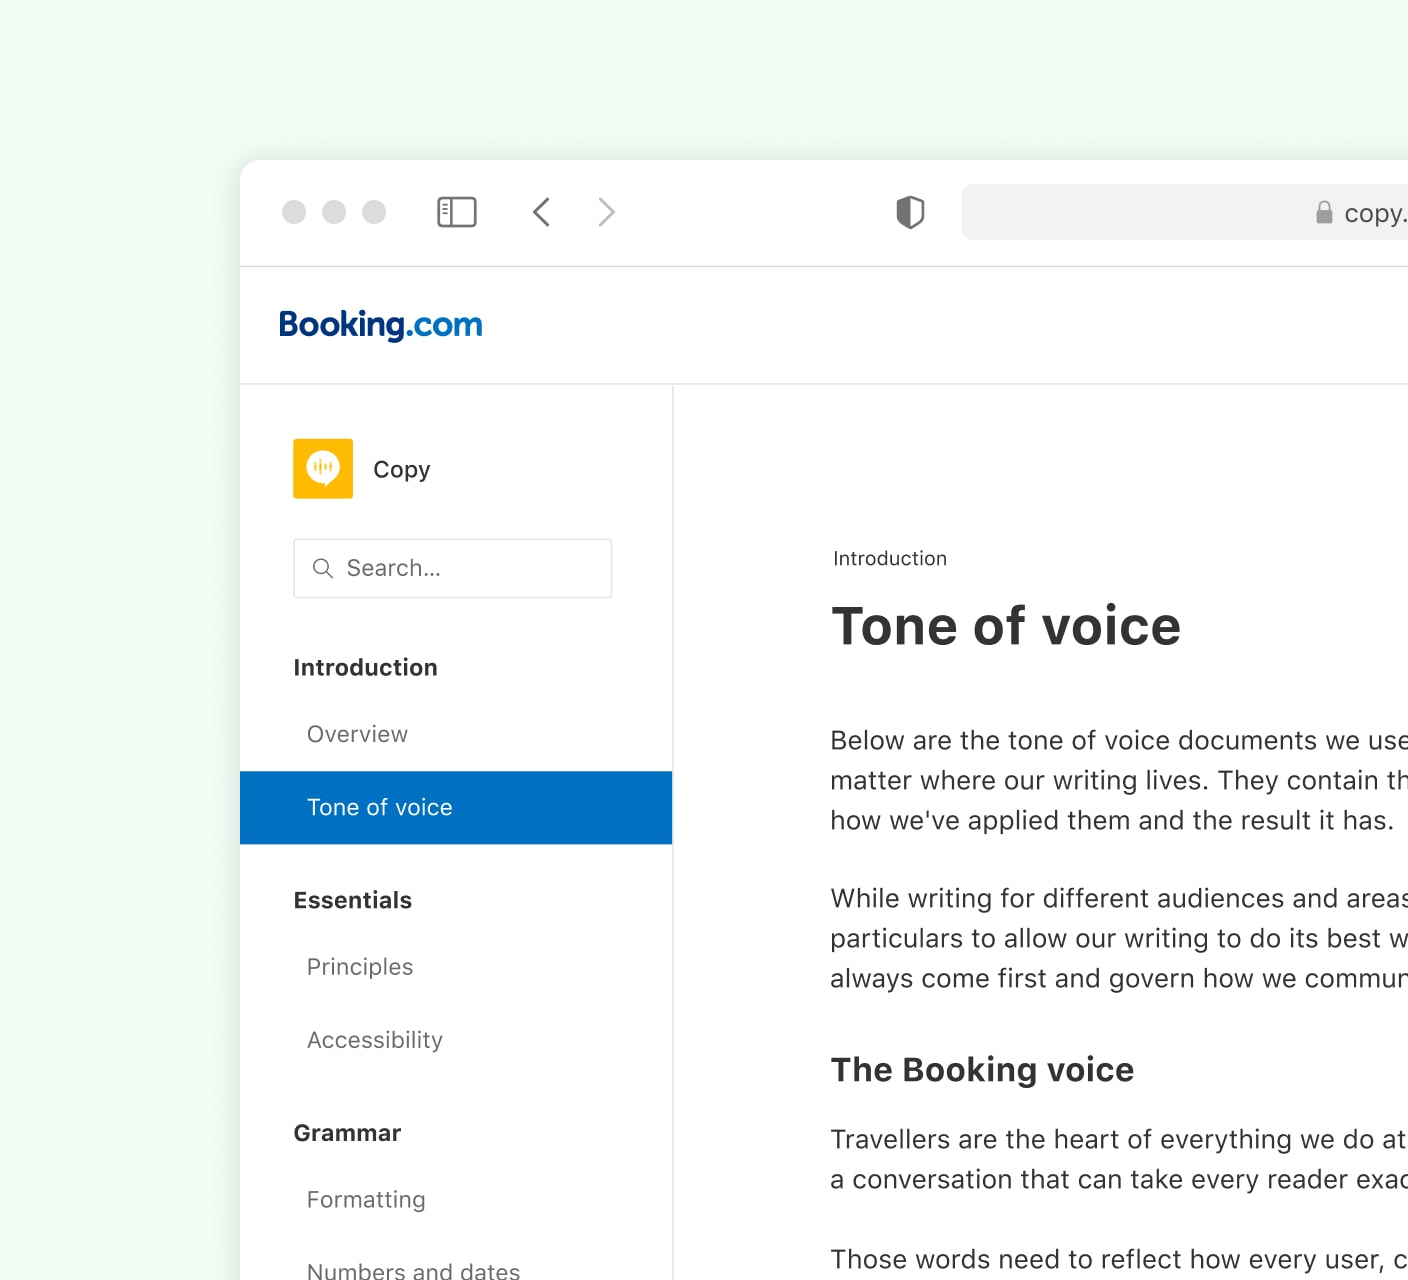Click the third zoom window dot
This screenshot has height=1280, width=1408.
[x=374, y=212]
